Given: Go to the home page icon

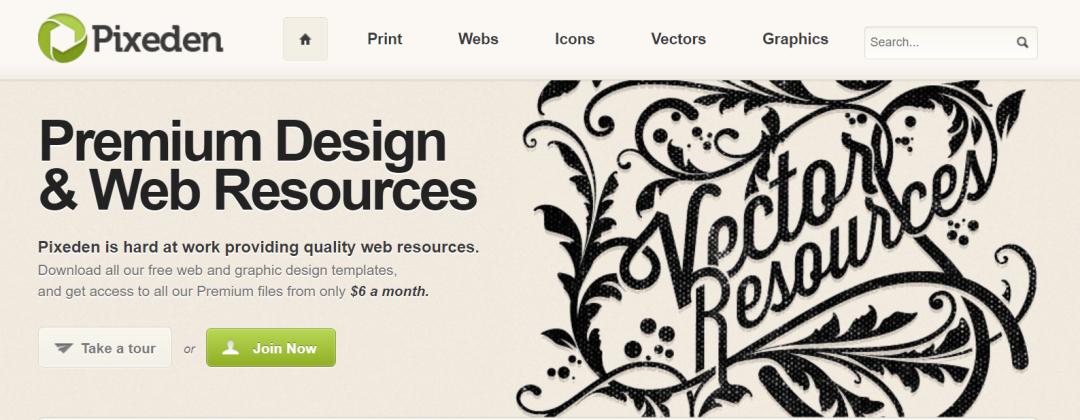Looking at the screenshot, I should point(305,39).
